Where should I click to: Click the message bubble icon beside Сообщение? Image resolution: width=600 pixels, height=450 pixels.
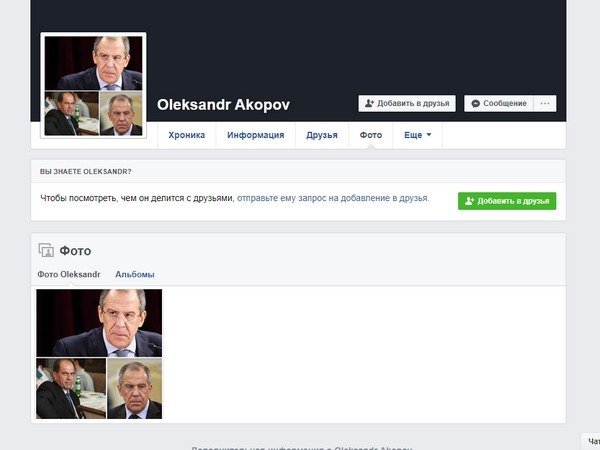point(476,104)
